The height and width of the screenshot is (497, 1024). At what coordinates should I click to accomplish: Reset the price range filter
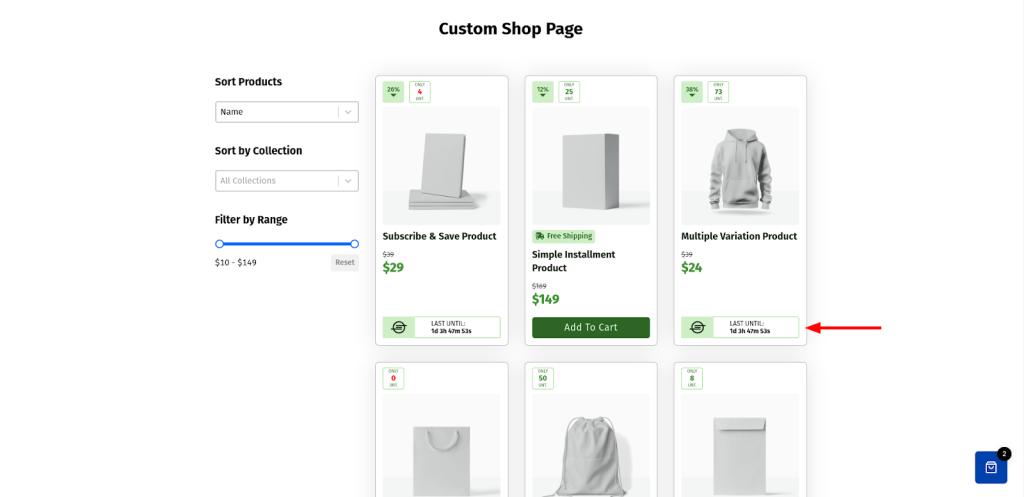point(344,262)
